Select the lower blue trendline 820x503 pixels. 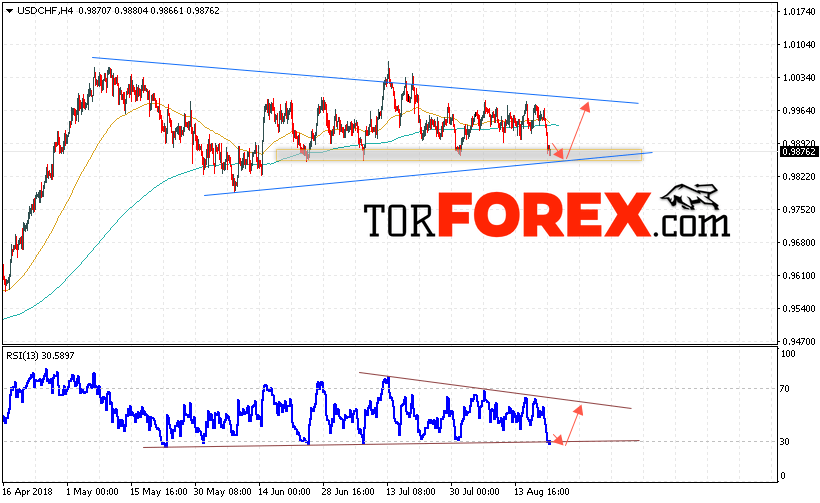(x=428, y=174)
